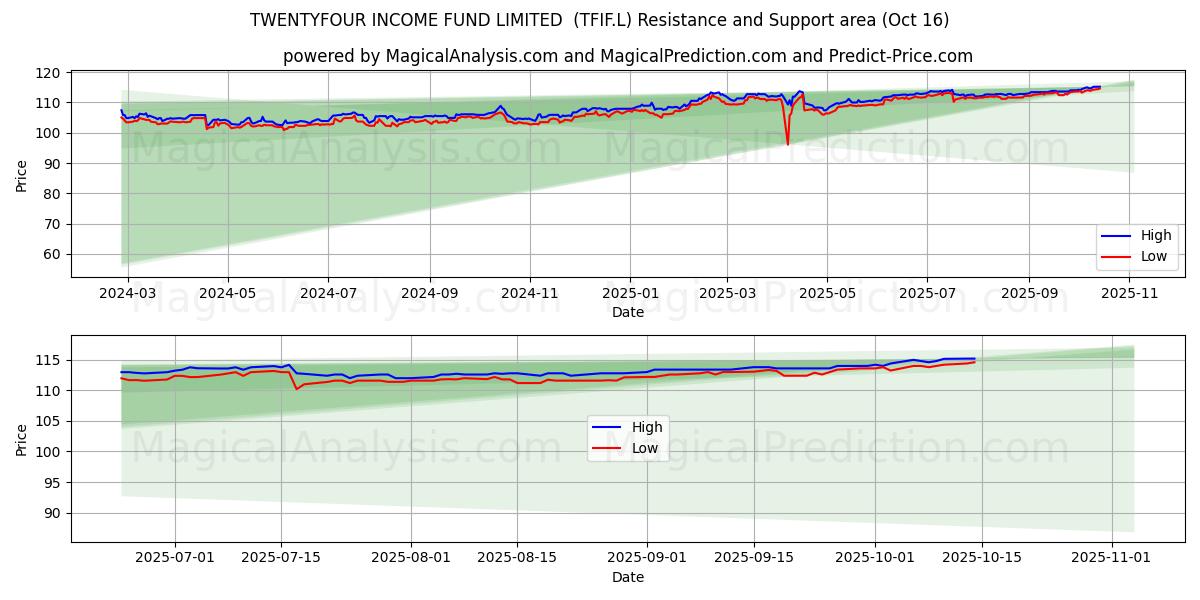
Task: Click the 'powered by MagicalAnalysis.com' subtitle text
Action: click(419, 56)
